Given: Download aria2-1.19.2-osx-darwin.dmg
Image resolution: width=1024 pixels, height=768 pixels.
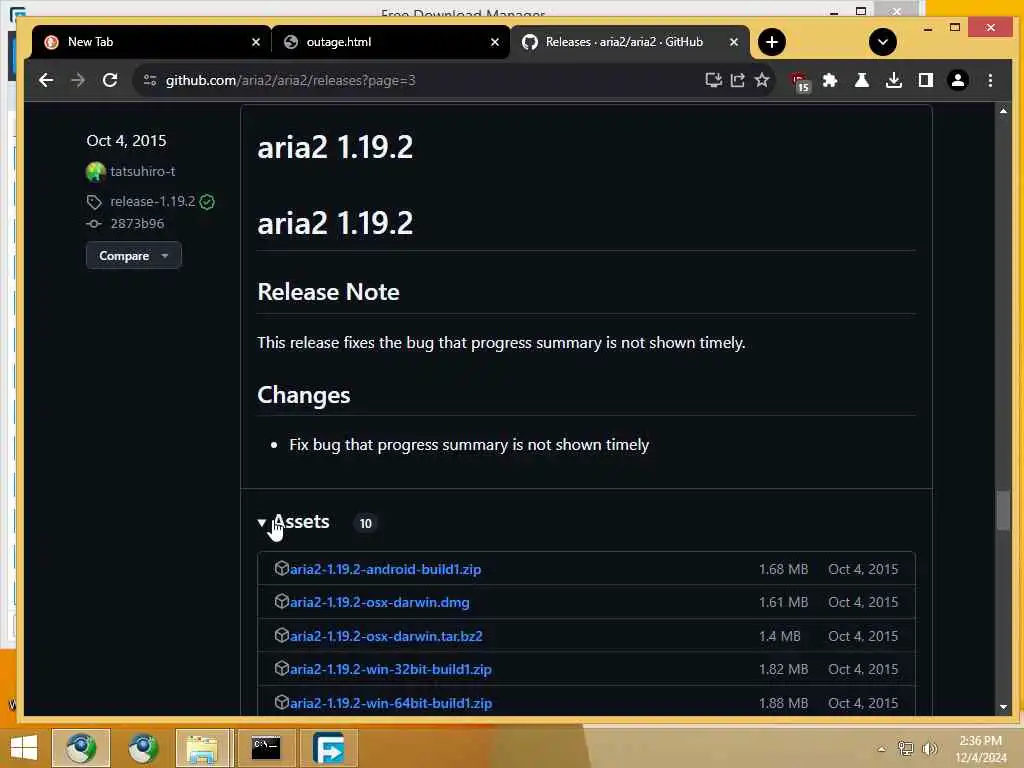Looking at the screenshot, I should (x=379, y=602).
